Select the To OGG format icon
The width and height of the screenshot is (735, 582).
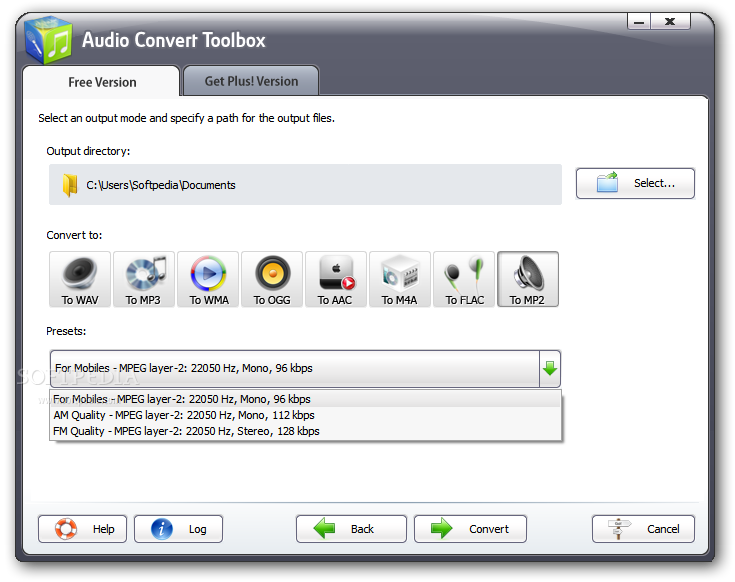(x=272, y=279)
